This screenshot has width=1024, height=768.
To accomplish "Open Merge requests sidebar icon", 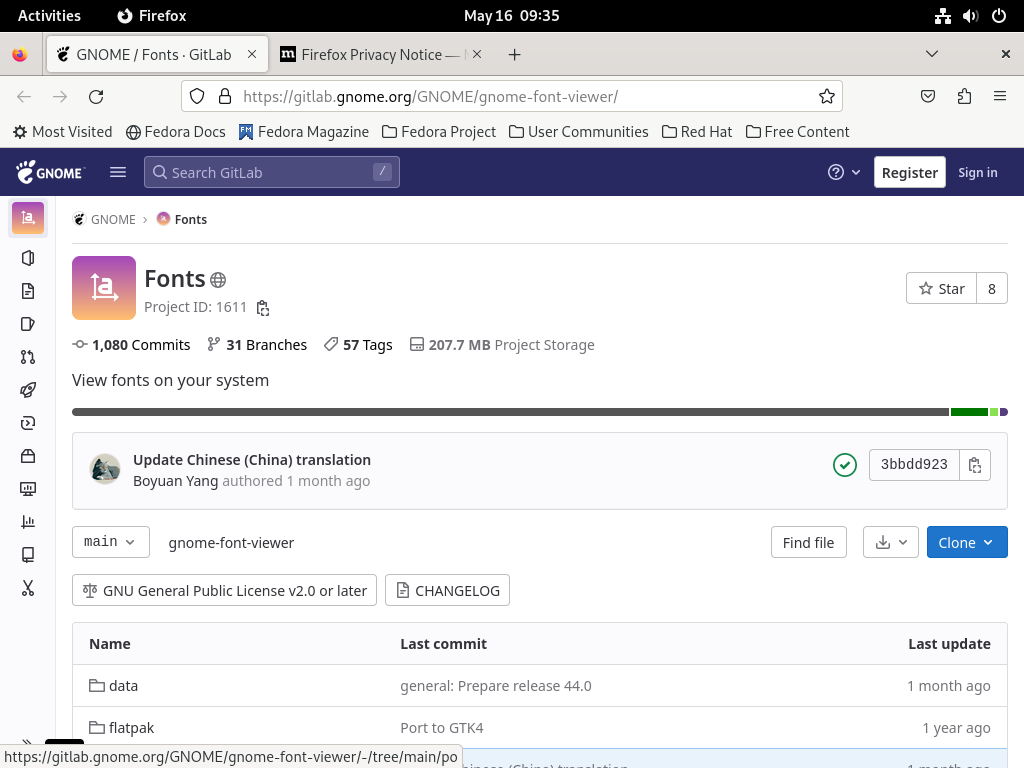I will (27, 357).
